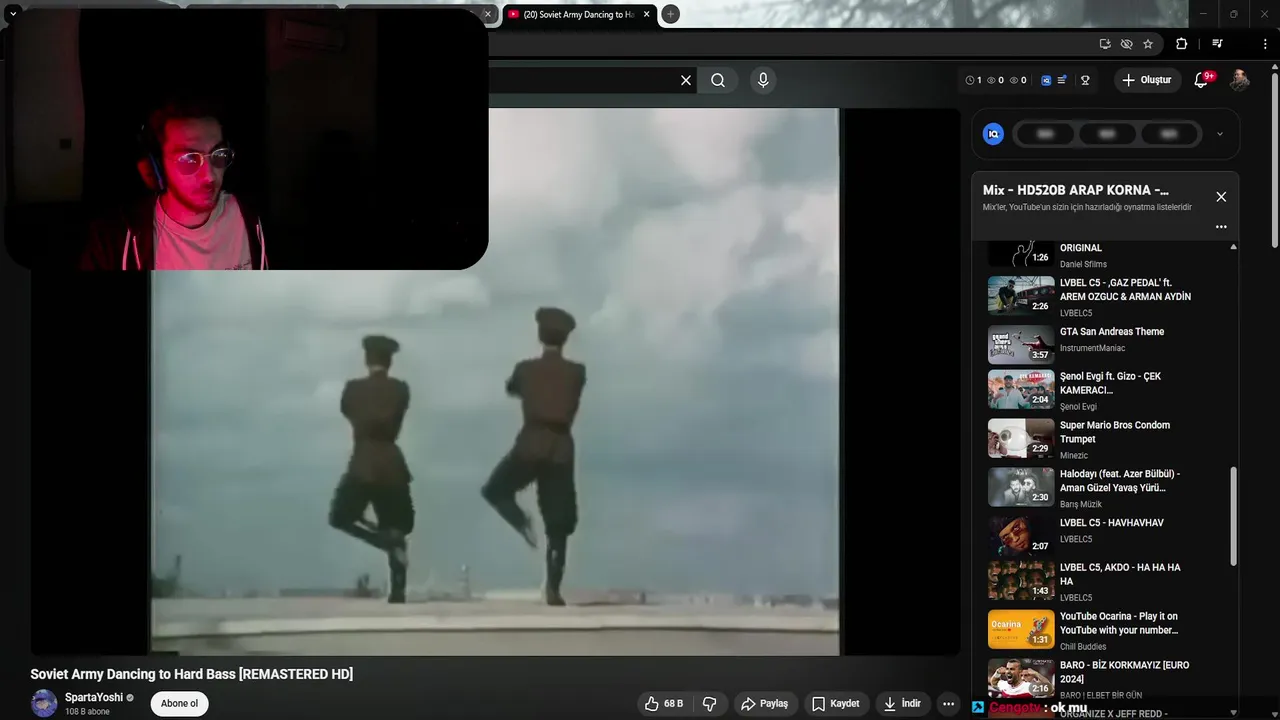Open Şenol Evgi ÇEK KAMERACI video thumbnail
This screenshot has width=1280, height=720.
pos(1021,390)
